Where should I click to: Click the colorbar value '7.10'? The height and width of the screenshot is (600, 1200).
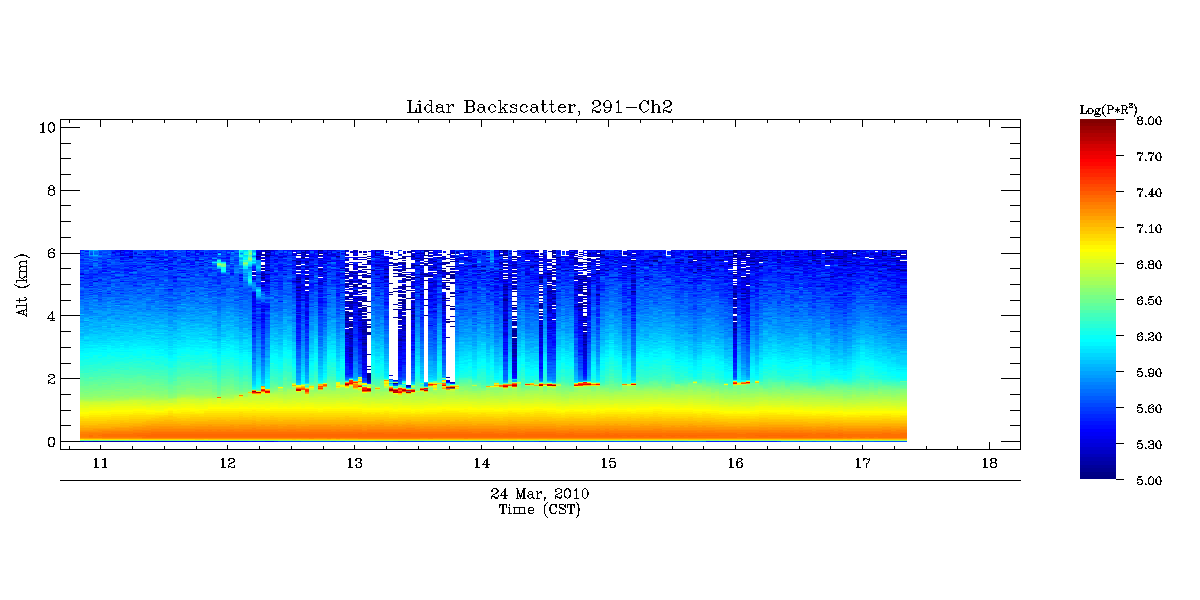1149,229
